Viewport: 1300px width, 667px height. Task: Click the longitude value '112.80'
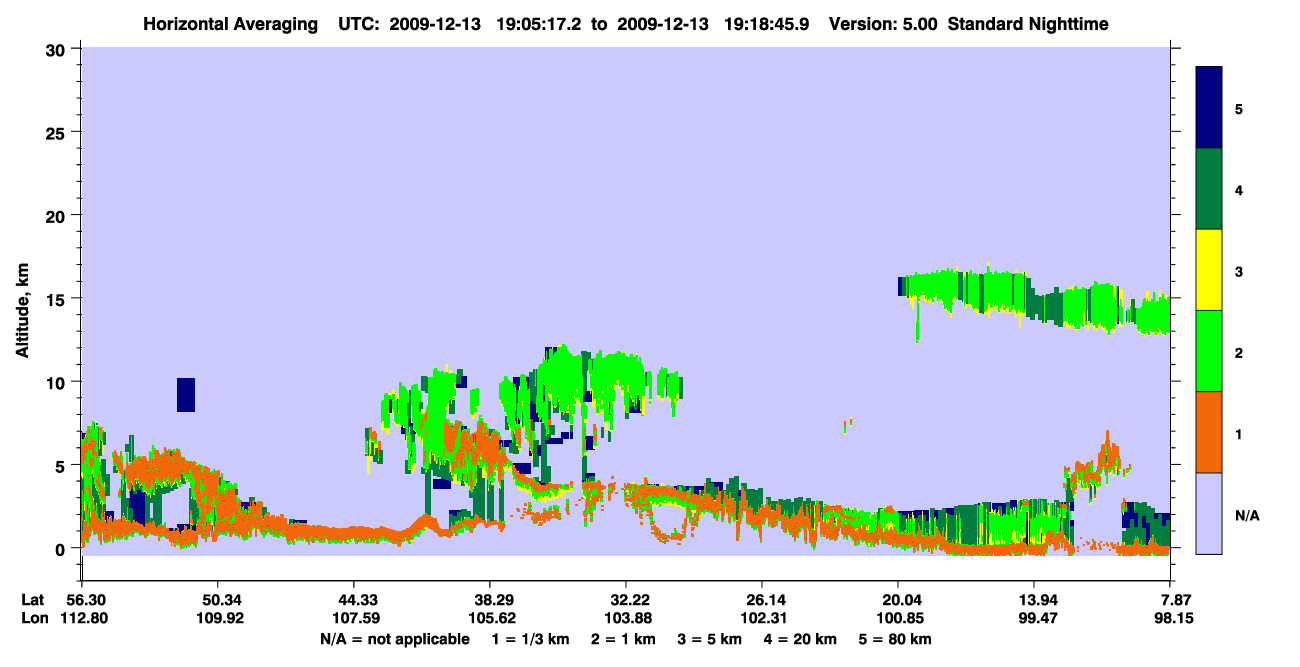(x=82, y=619)
